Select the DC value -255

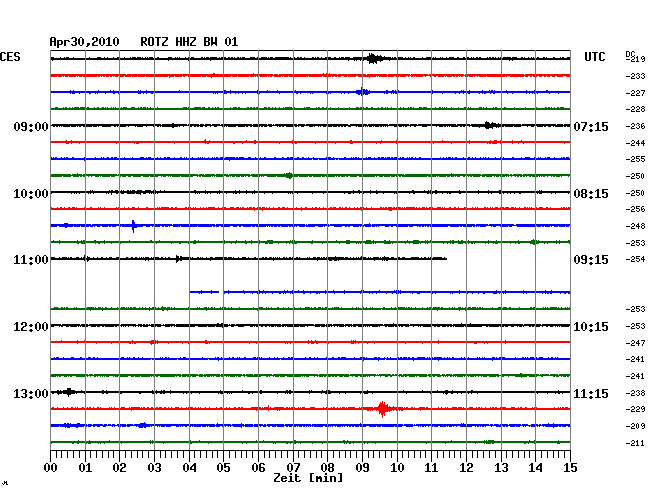point(635,160)
